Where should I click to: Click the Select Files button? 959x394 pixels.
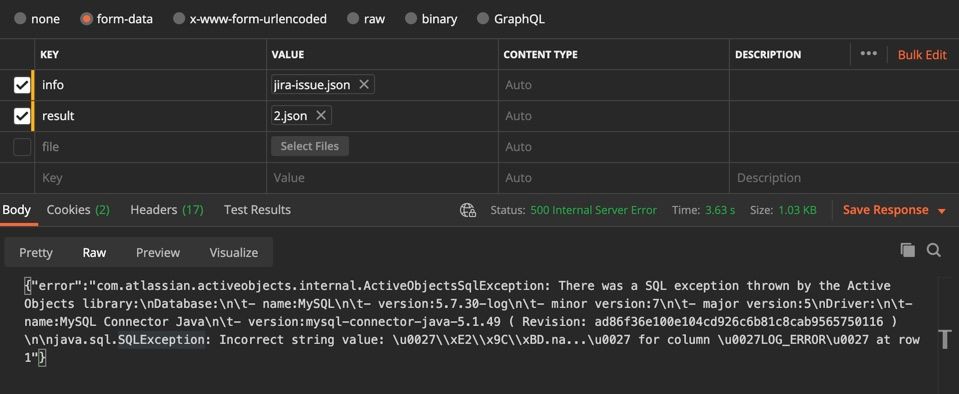tap(310, 146)
